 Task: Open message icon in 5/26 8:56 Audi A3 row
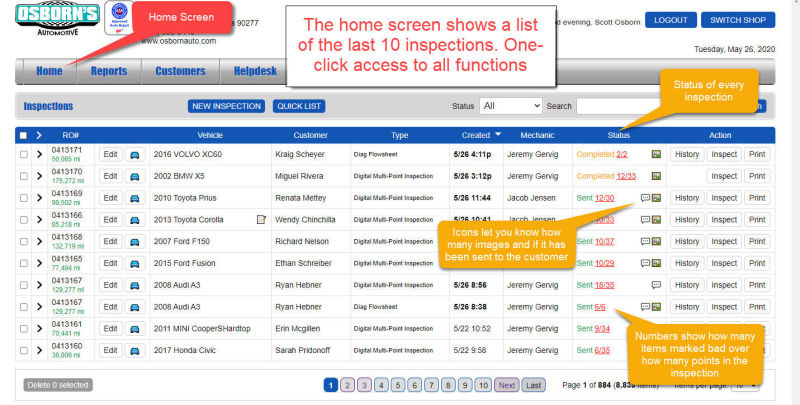[x=656, y=285]
